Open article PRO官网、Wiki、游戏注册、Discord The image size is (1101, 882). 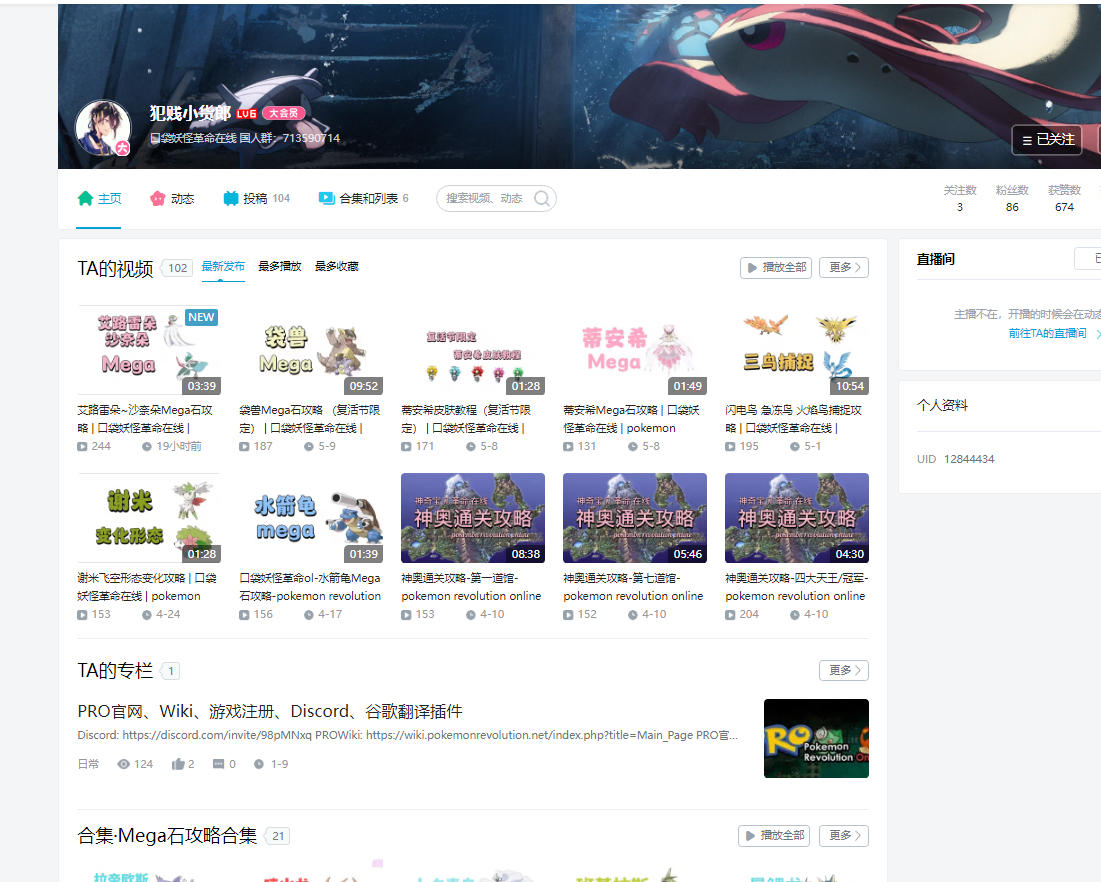pos(270,711)
